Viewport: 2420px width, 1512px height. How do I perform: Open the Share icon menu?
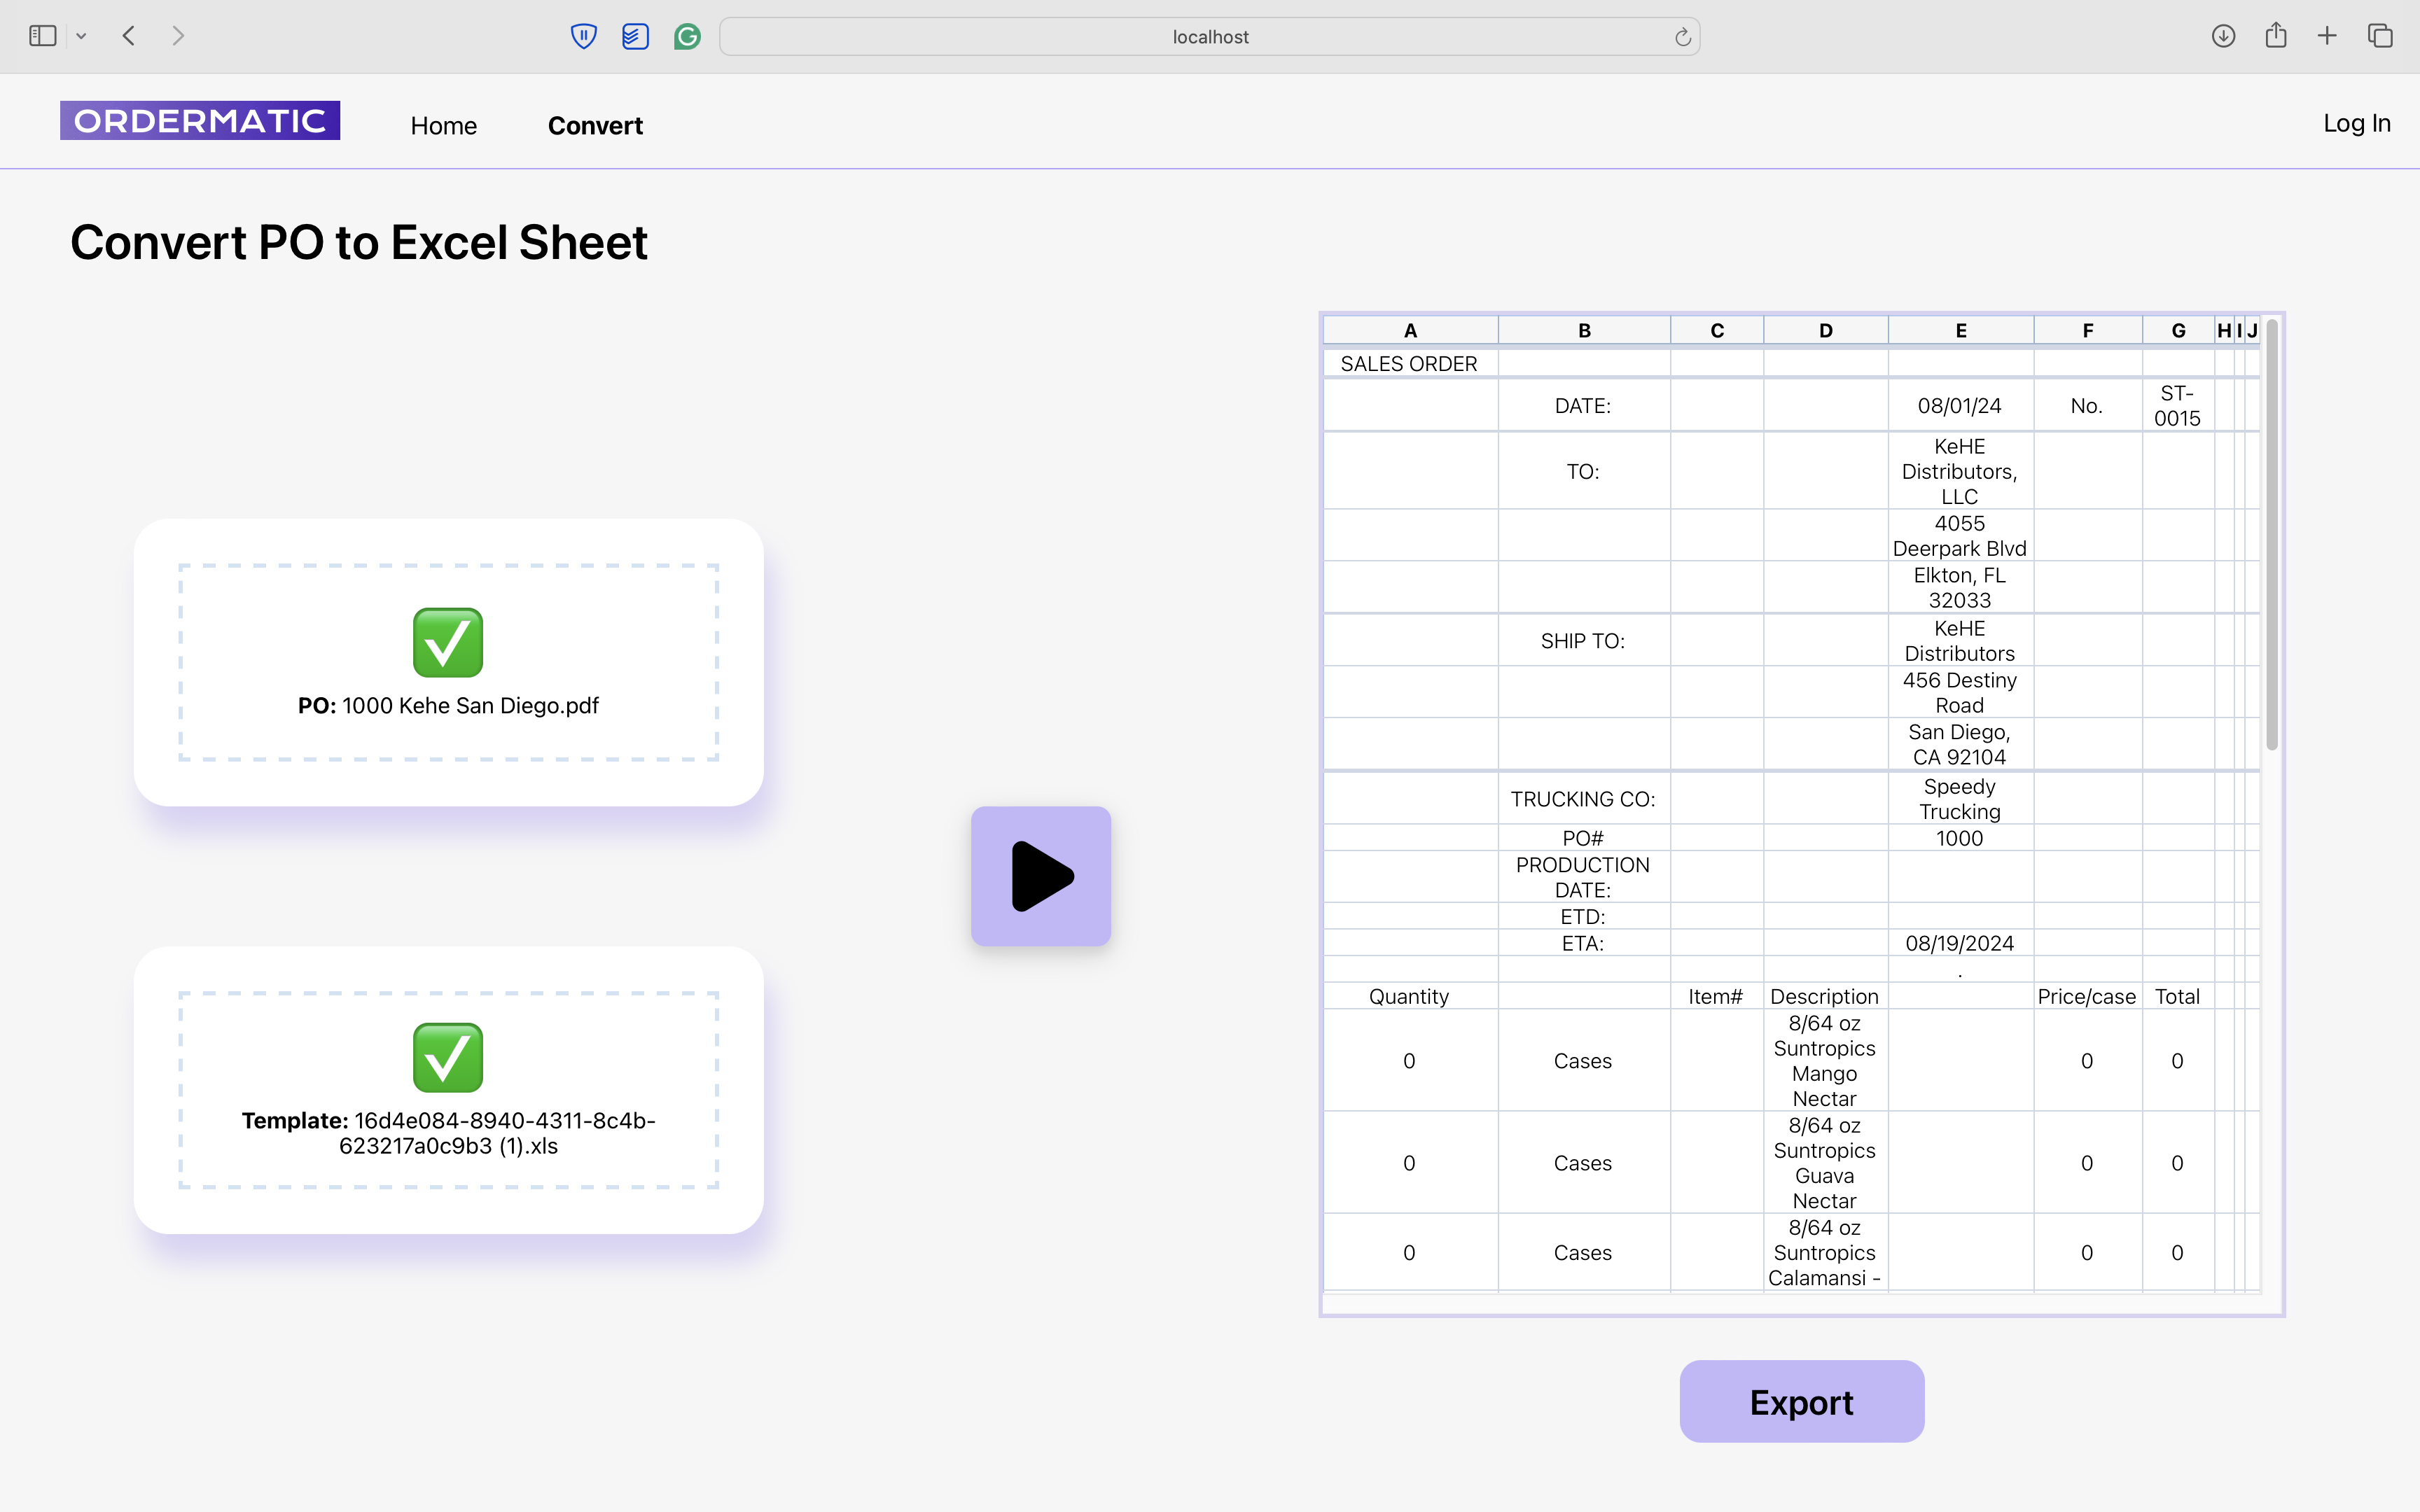[x=2276, y=36]
